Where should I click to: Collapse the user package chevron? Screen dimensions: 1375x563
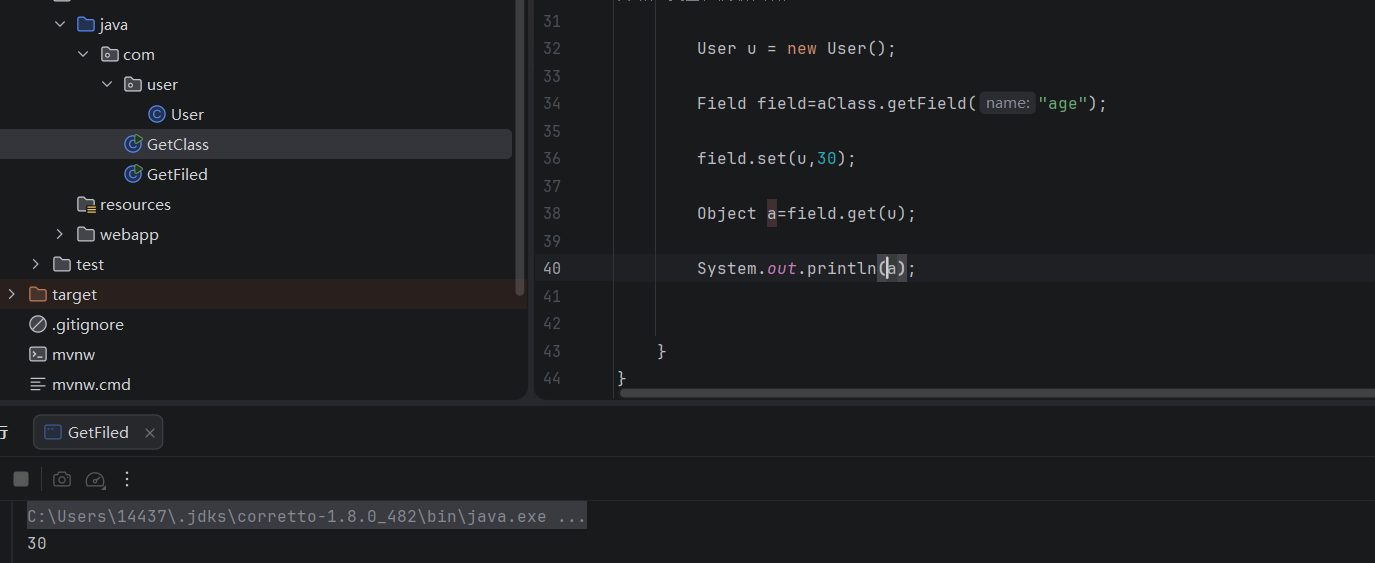click(x=108, y=84)
